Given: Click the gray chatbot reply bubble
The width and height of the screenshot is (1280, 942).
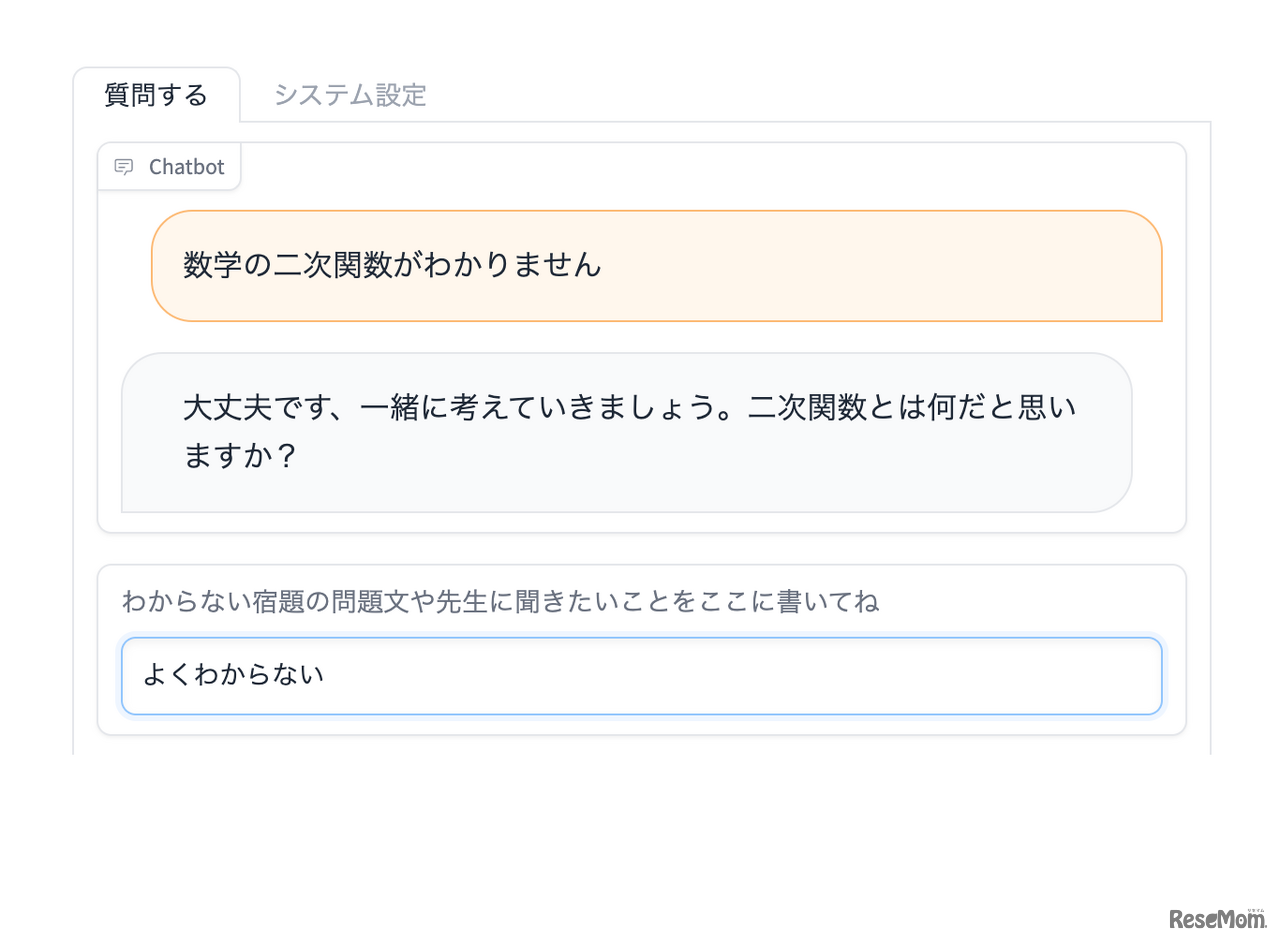Looking at the screenshot, I should 626,432.
